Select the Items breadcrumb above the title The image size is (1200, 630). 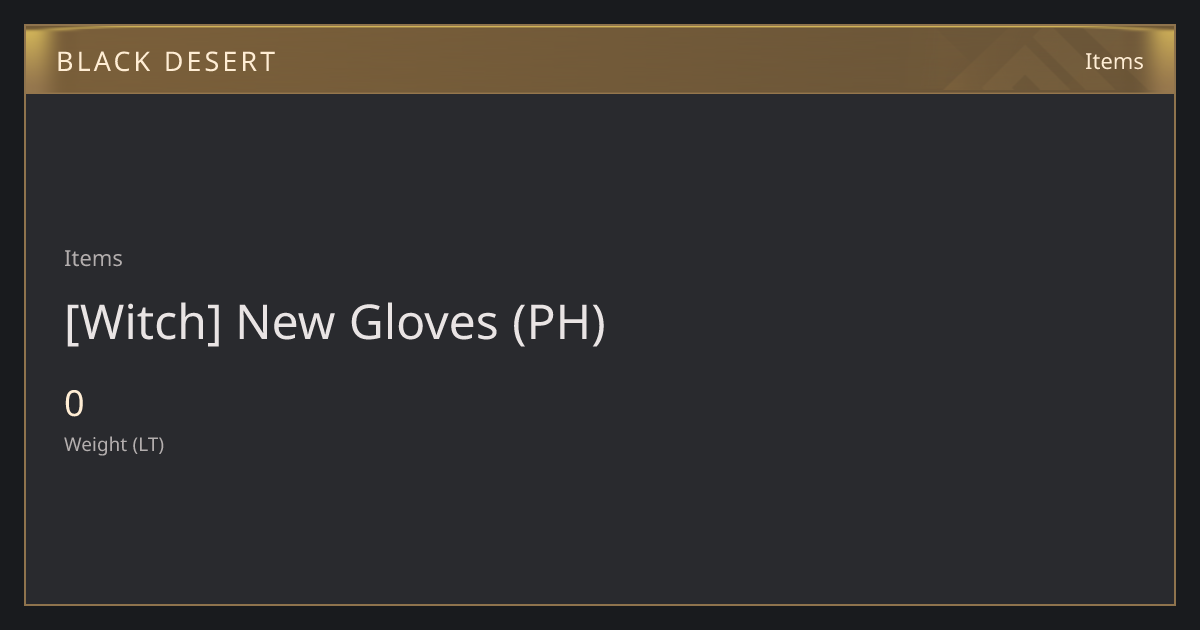click(93, 258)
